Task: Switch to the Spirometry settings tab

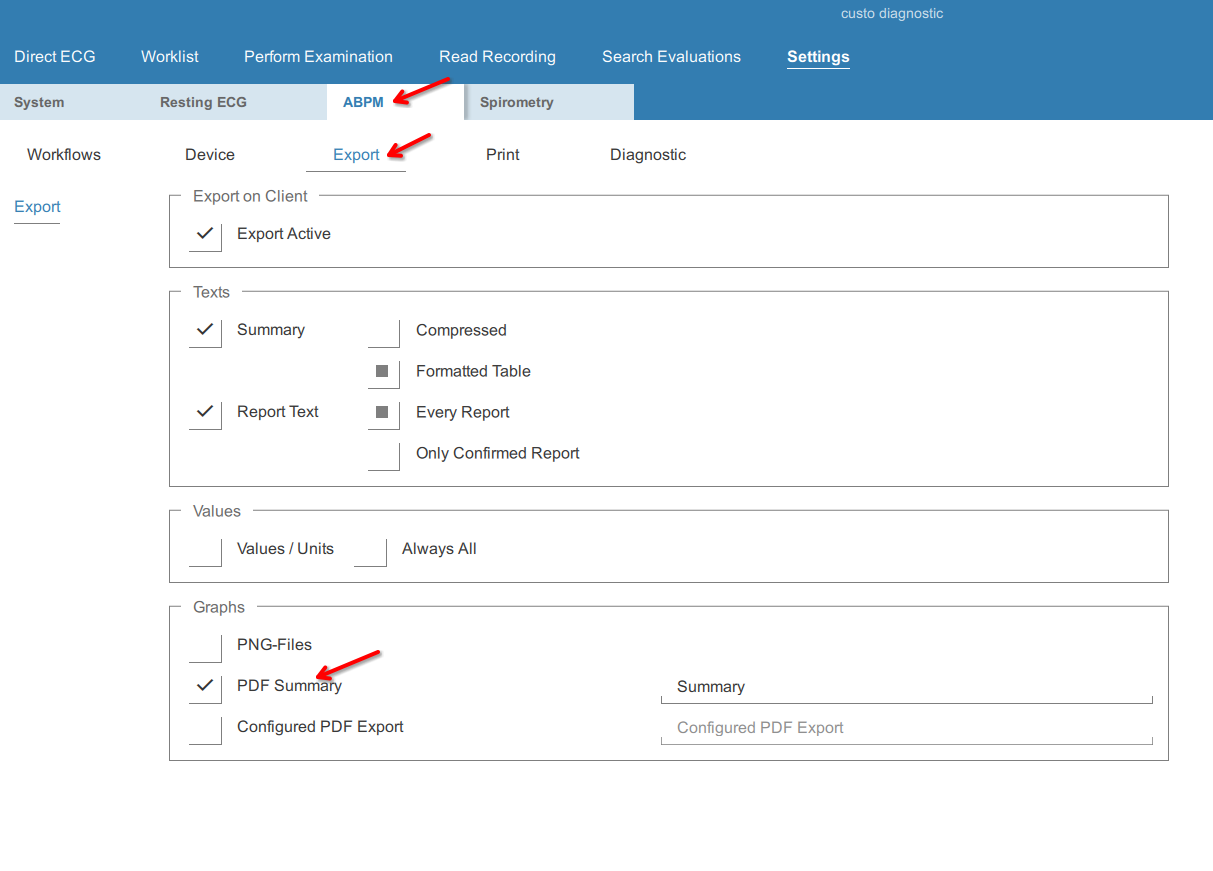Action: 516,102
